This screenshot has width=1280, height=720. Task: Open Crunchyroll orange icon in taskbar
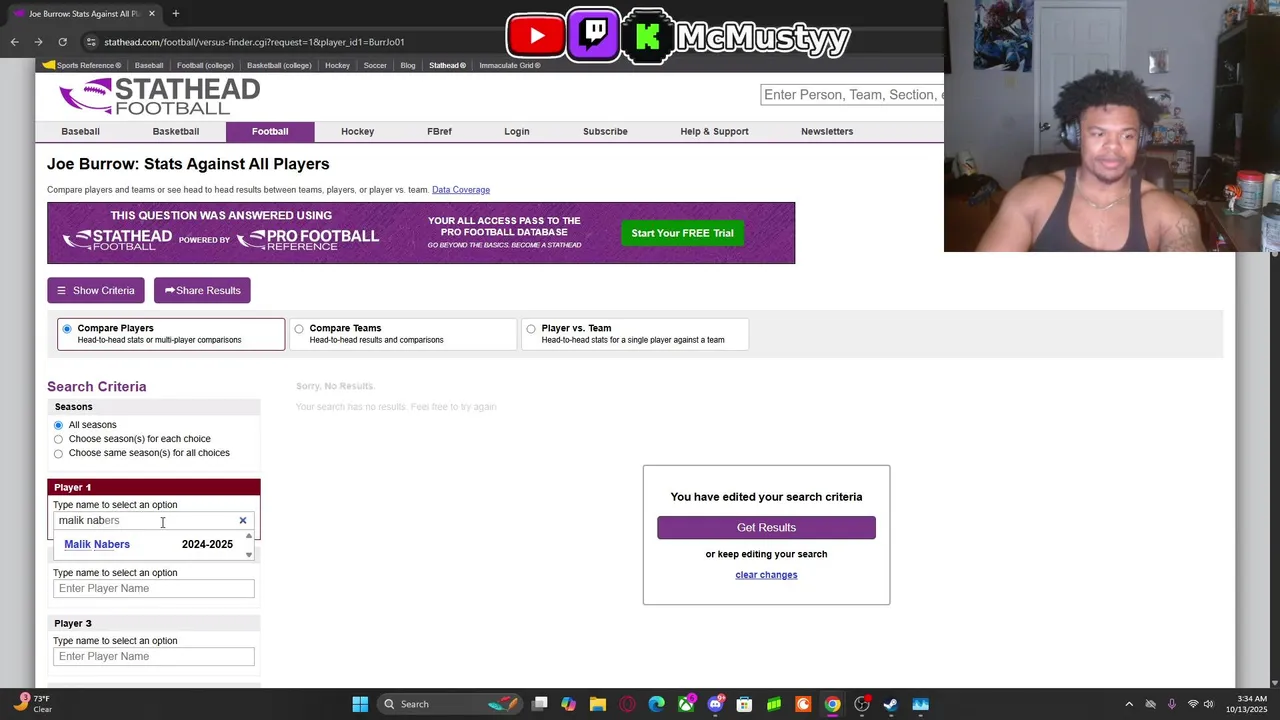coord(803,704)
